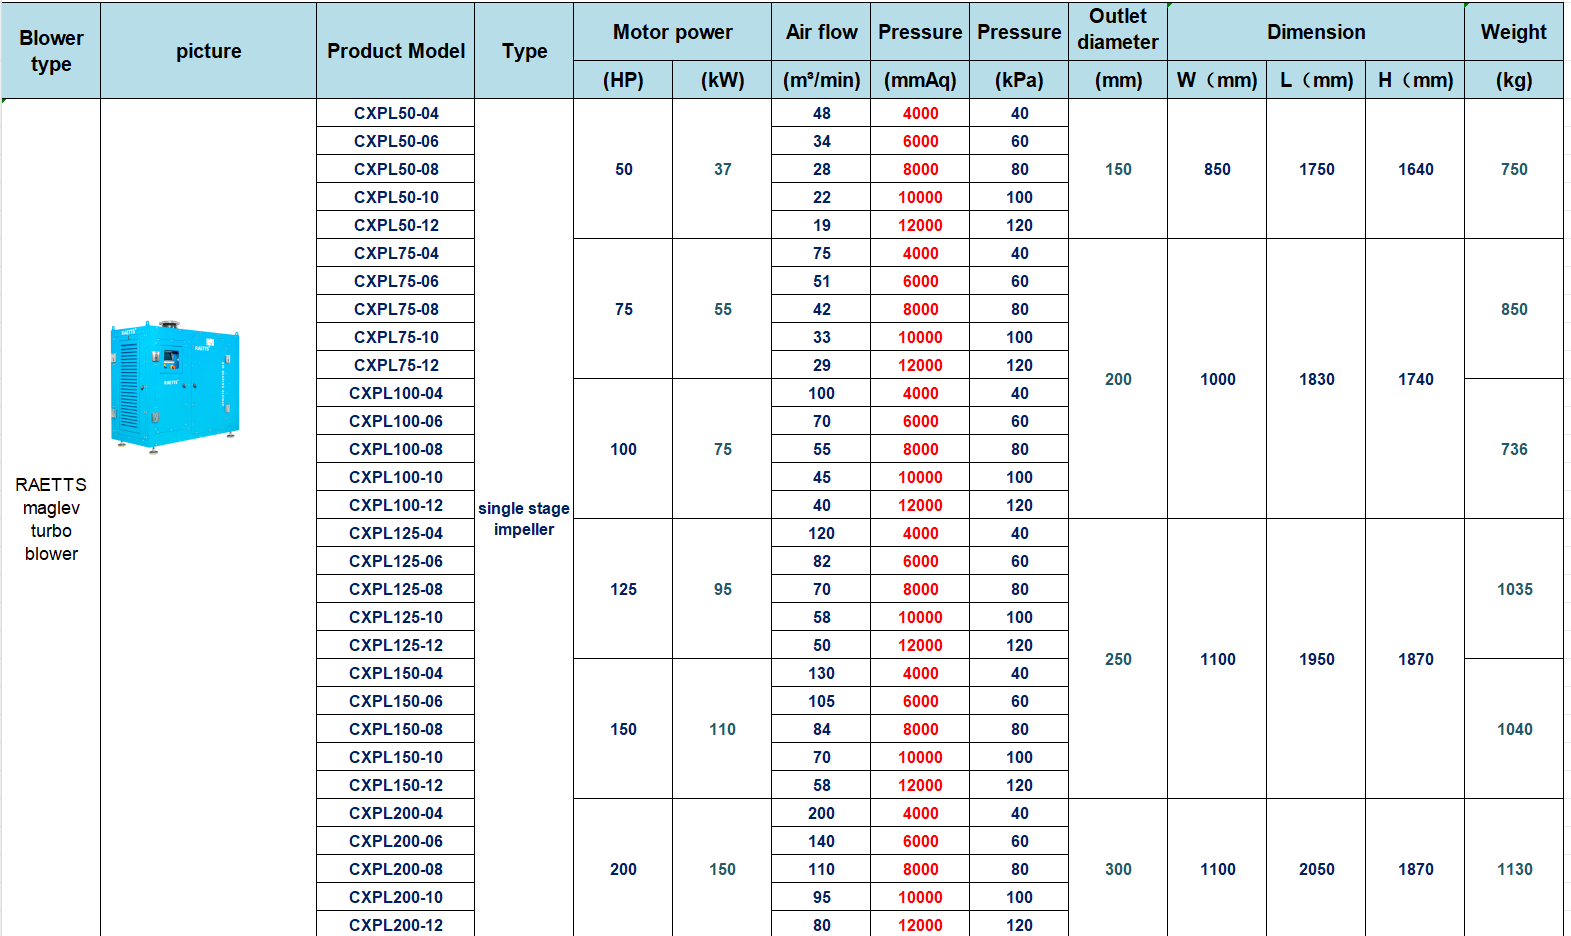Select the '(kW)' unit header
1571x936 pixels.
722,80
